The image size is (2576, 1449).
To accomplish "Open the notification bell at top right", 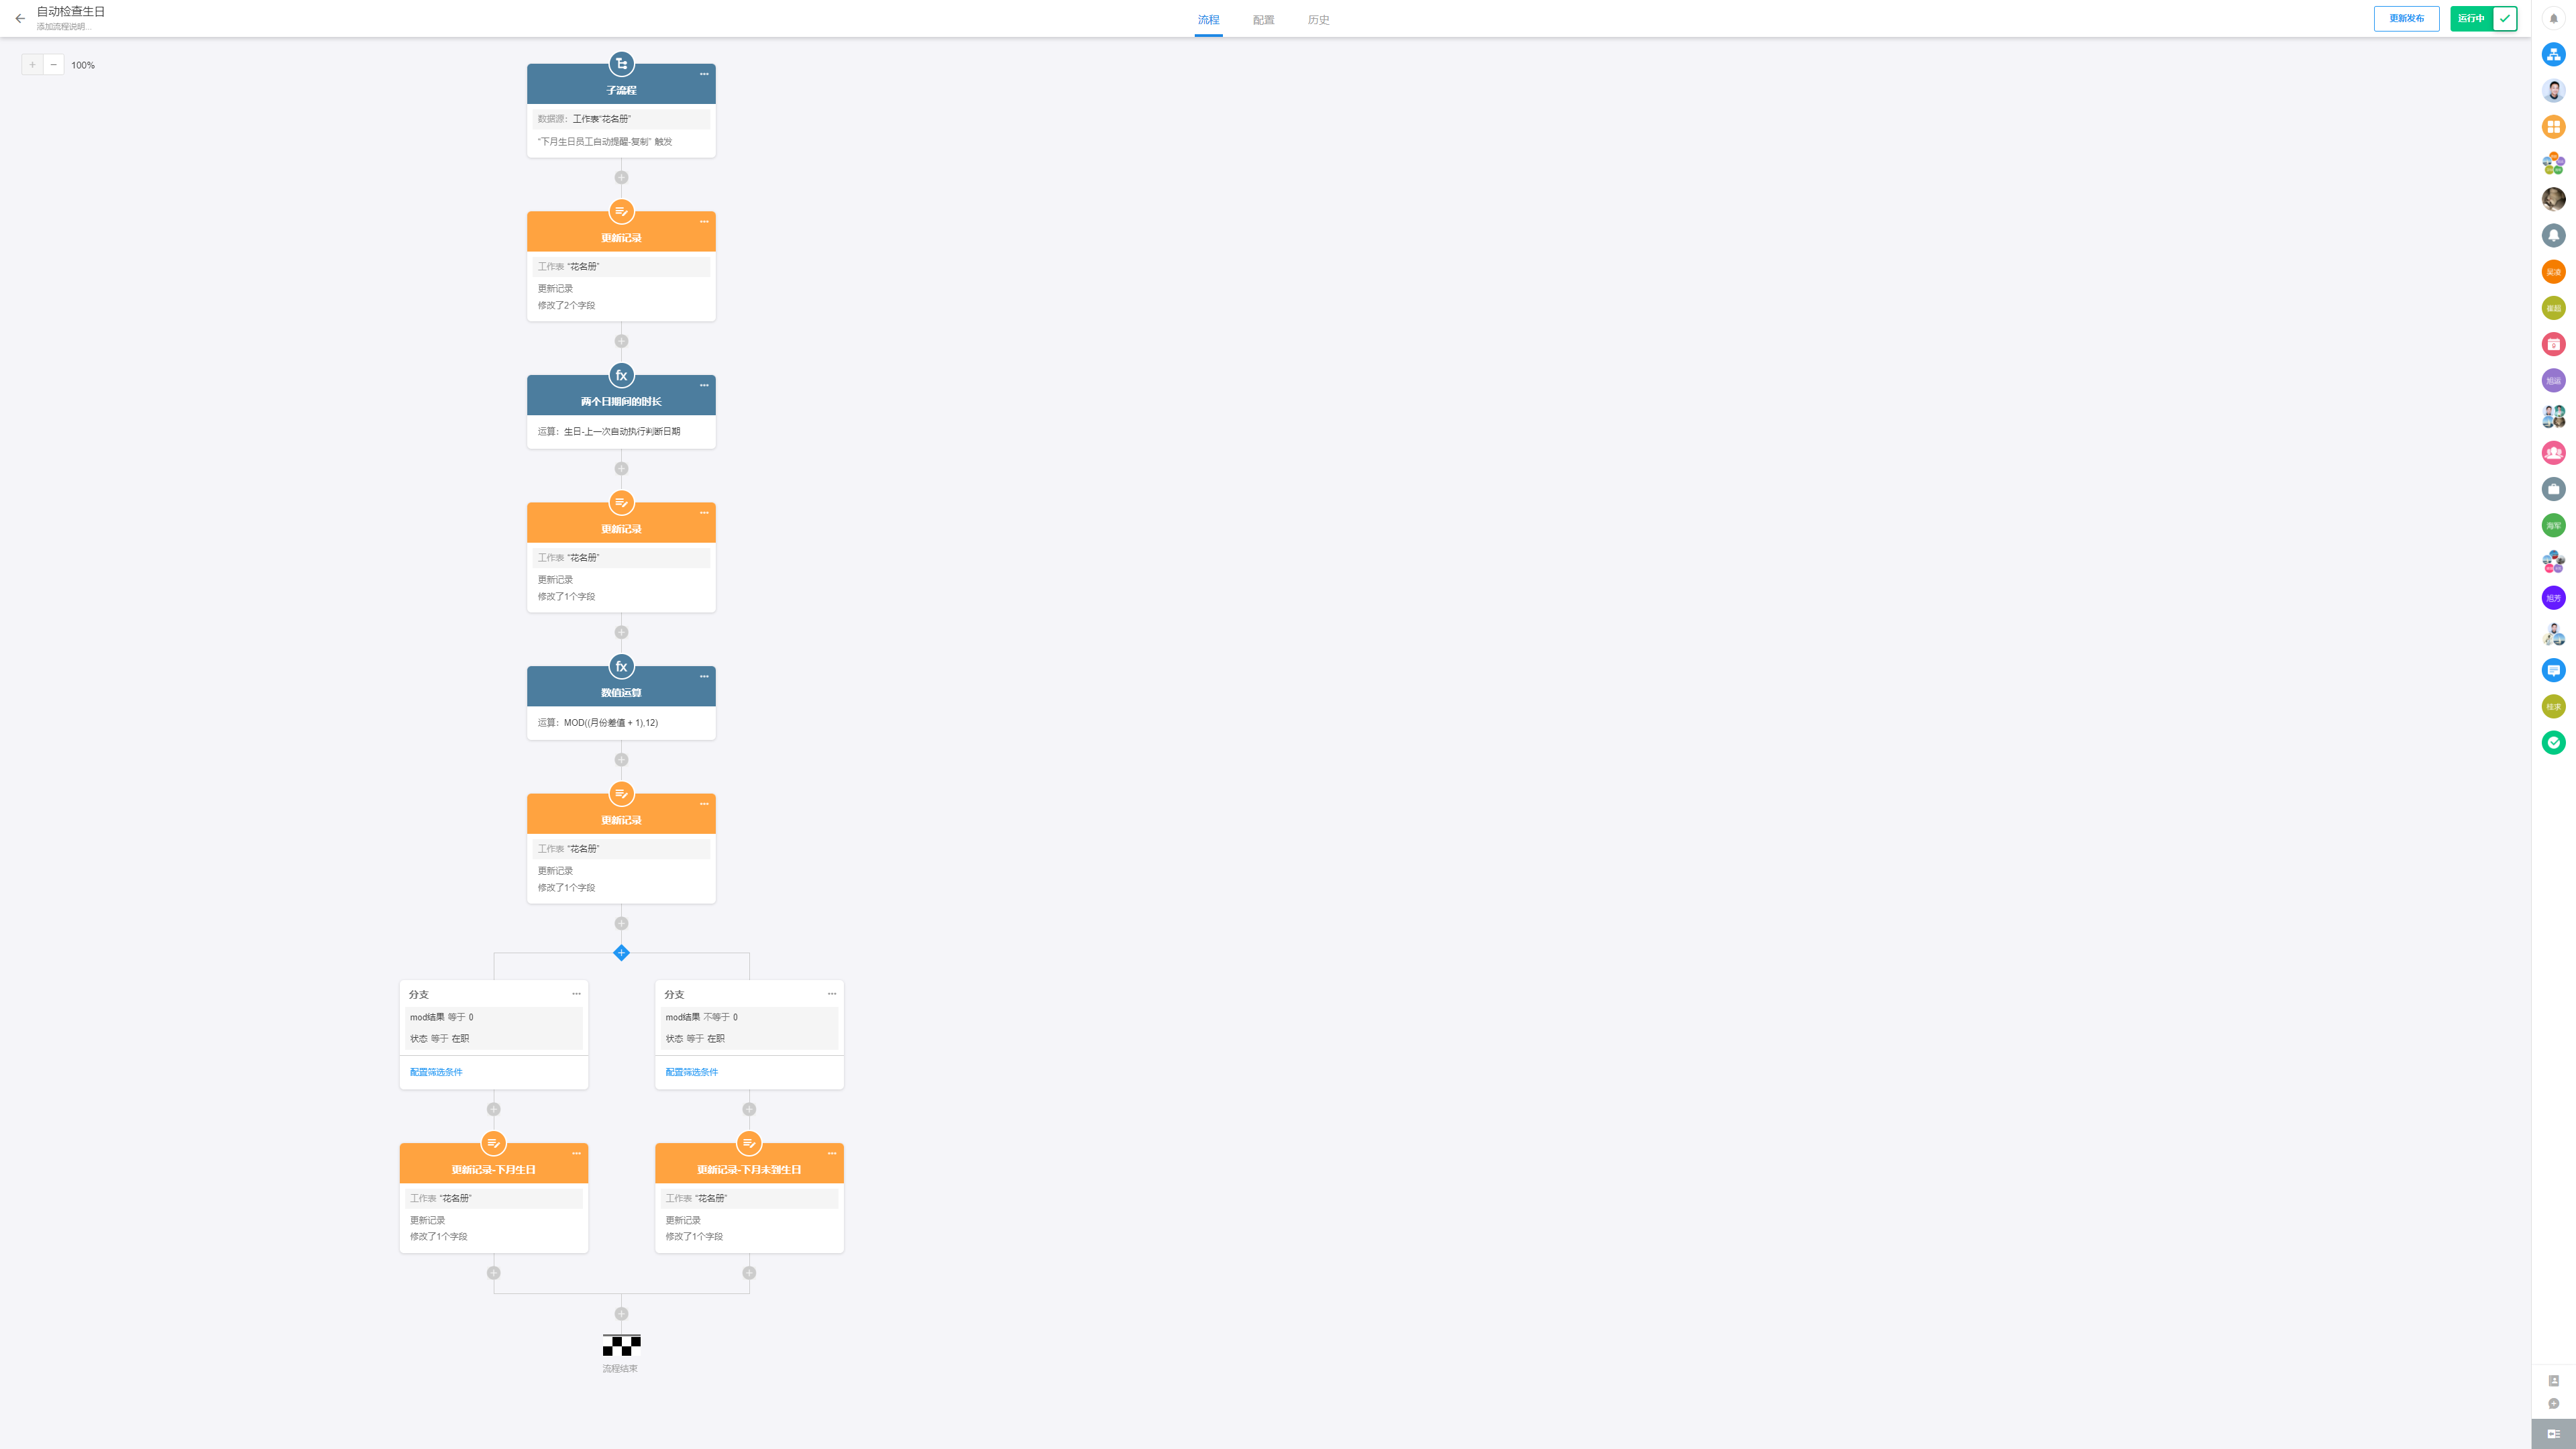I will [x=2553, y=19].
